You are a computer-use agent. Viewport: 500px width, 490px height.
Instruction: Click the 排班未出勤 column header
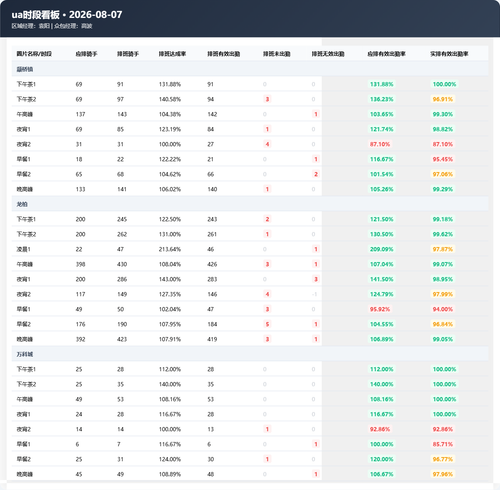[276, 54]
